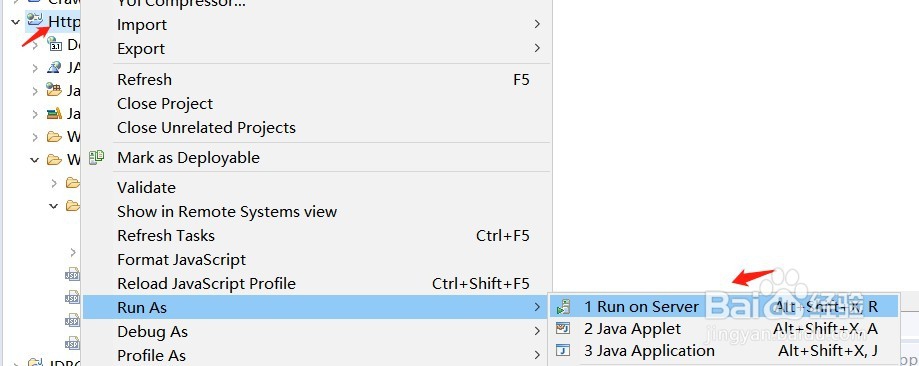Click the Mark as Deployable icon

click(96, 157)
